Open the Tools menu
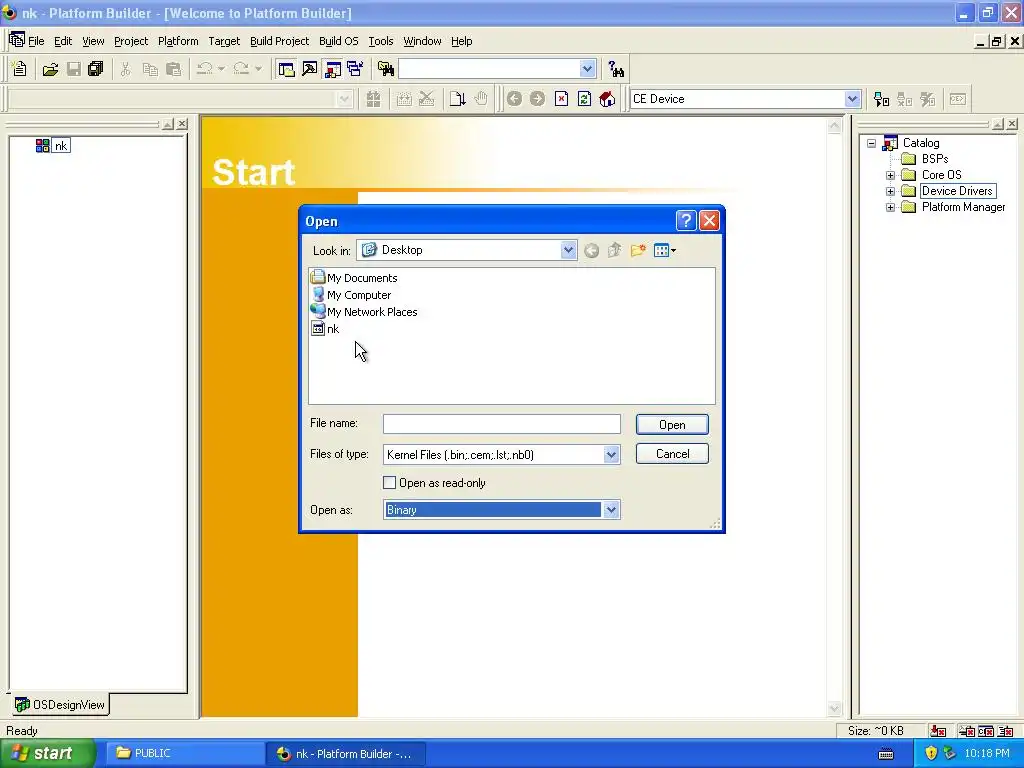 click(x=381, y=41)
